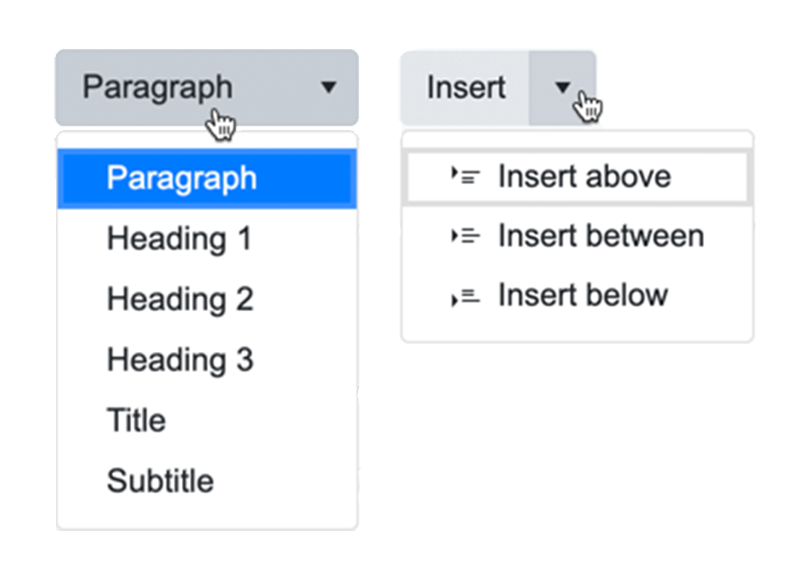This screenshot has height=564, width=788.
Task: Choose the Insert above menu entry
Action: point(584,177)
